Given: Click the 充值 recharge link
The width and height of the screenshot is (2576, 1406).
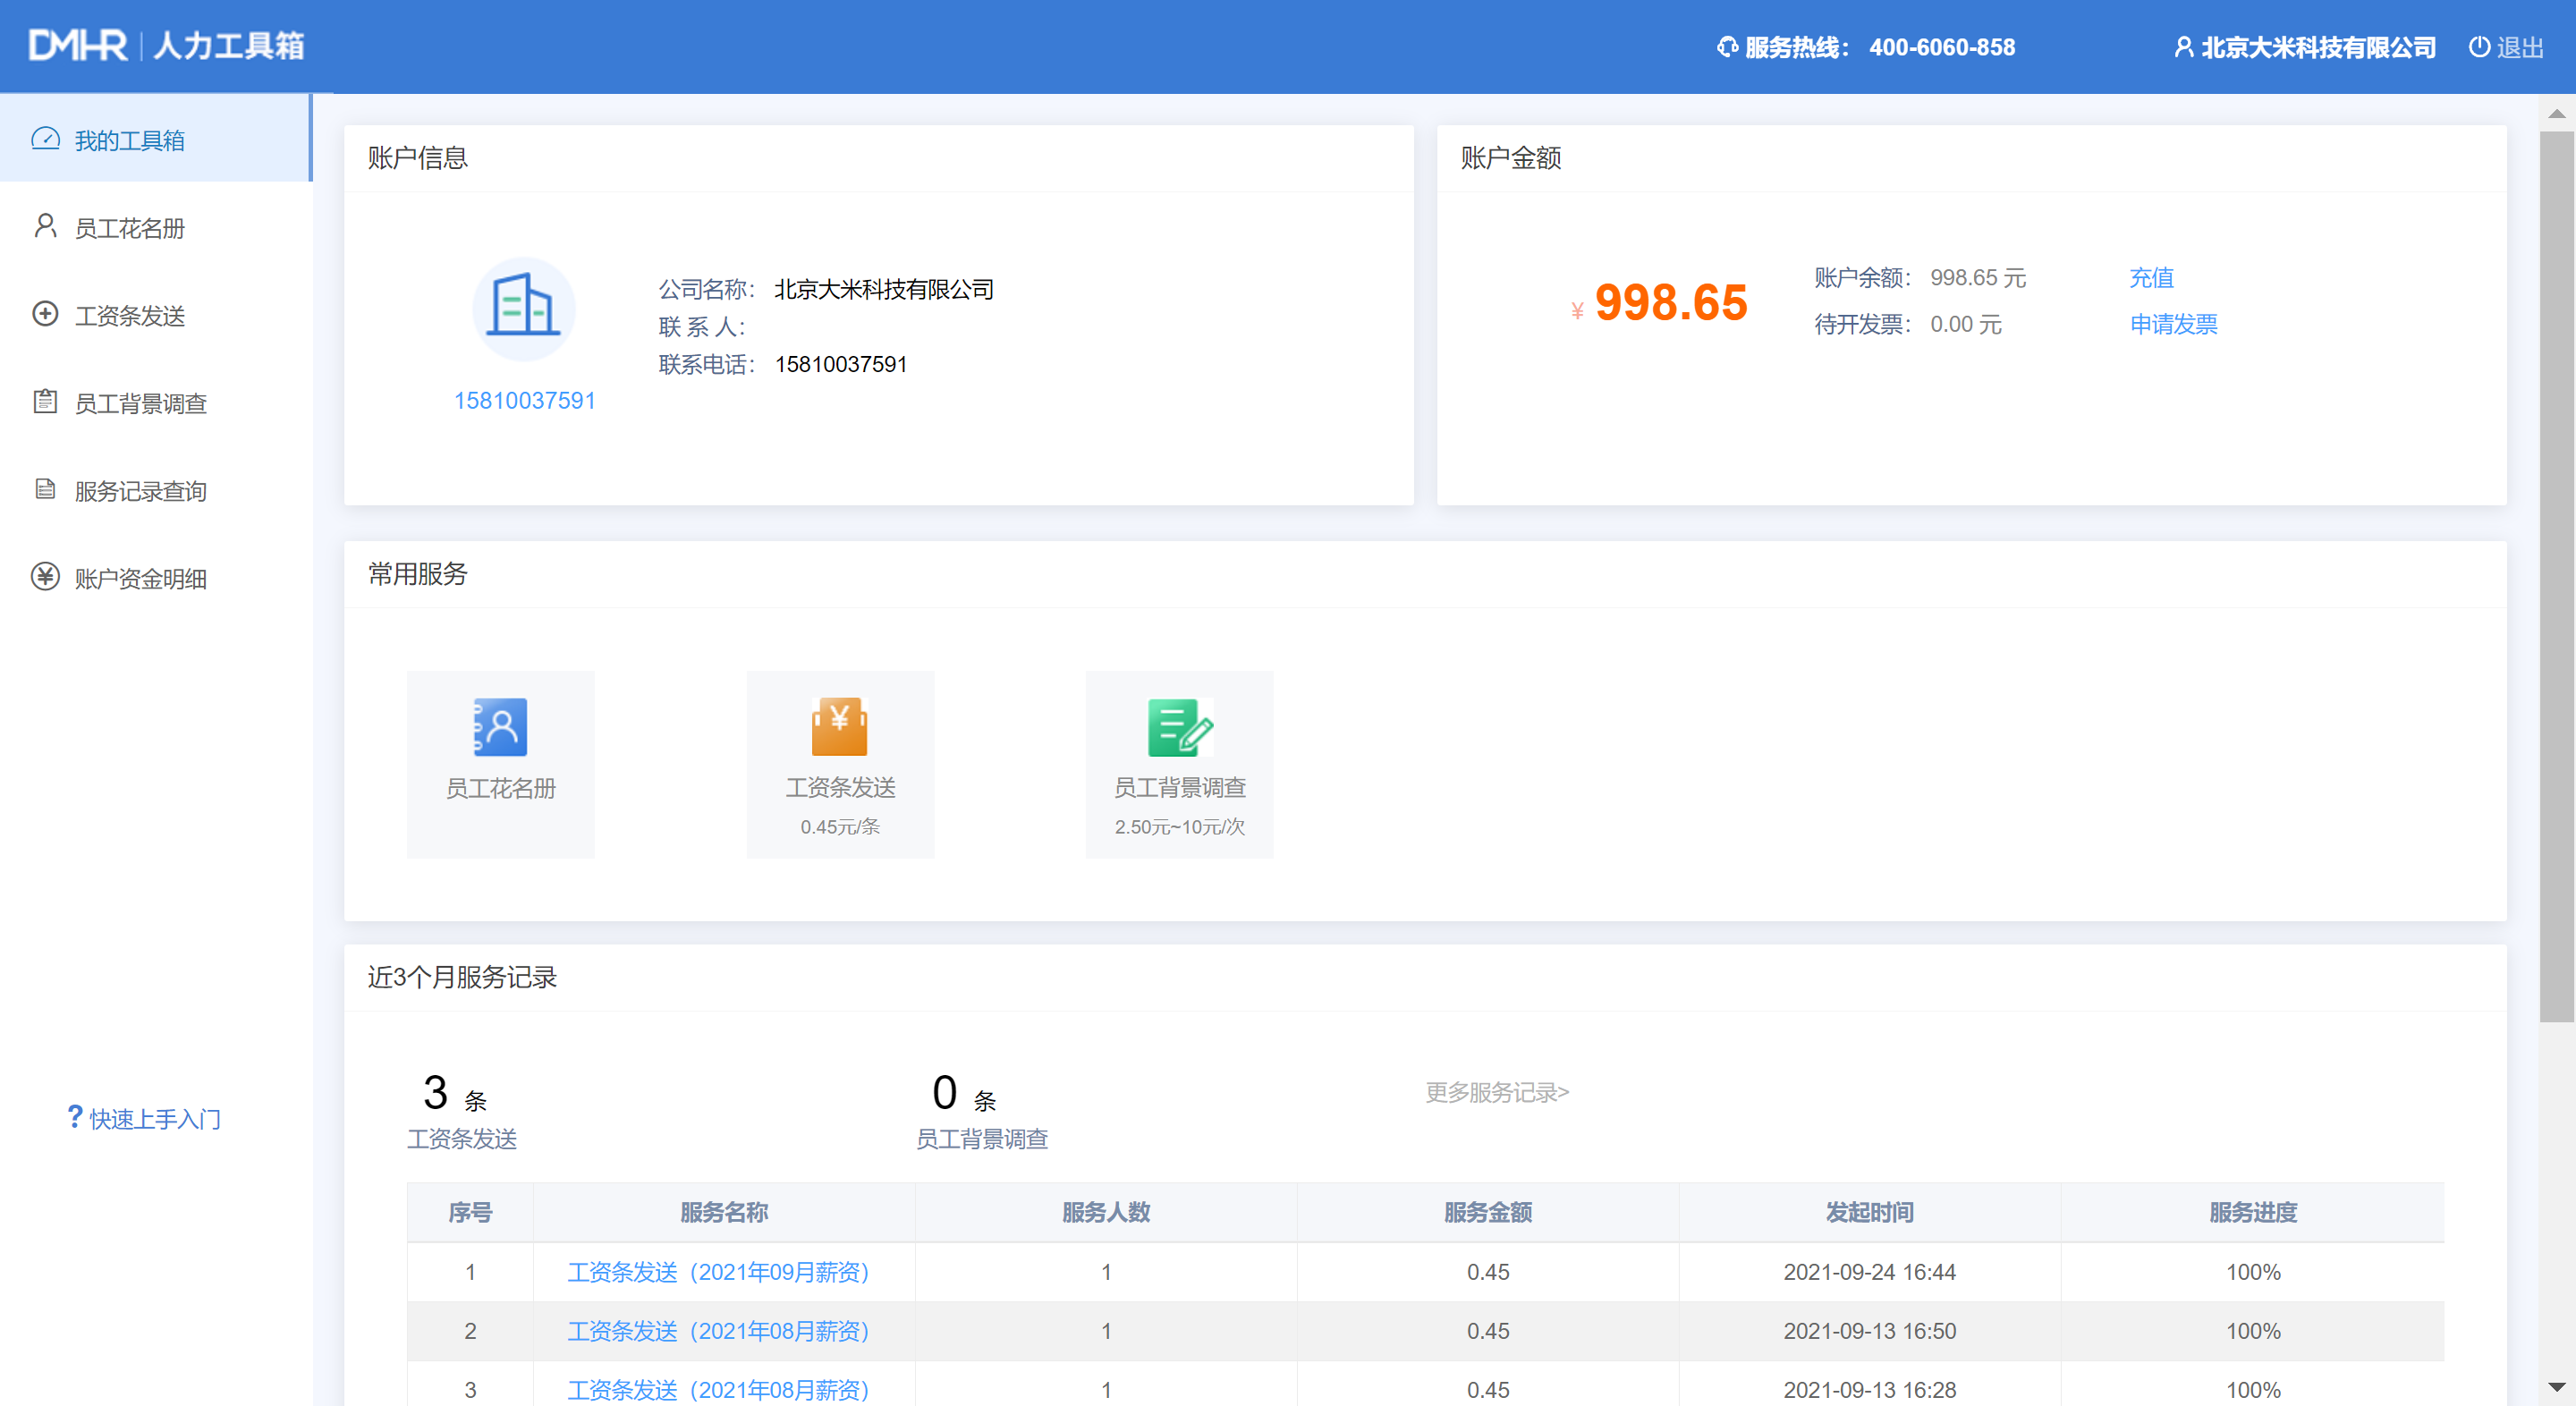Looking at the screenshot, I should [x=2151, y=277].
